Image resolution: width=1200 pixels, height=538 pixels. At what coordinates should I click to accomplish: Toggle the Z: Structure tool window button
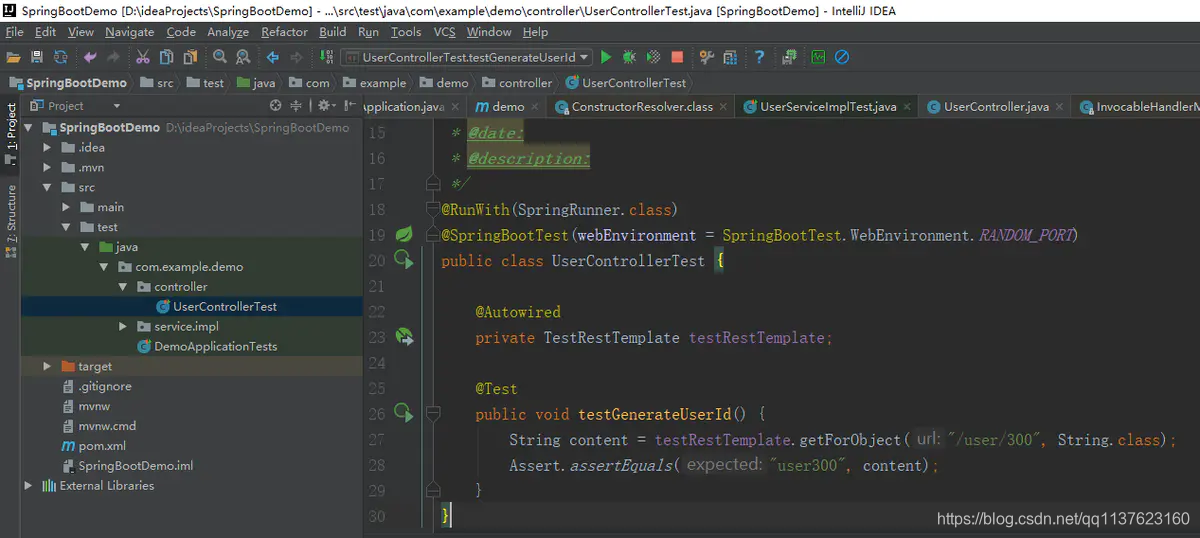[x=11, y=221]
